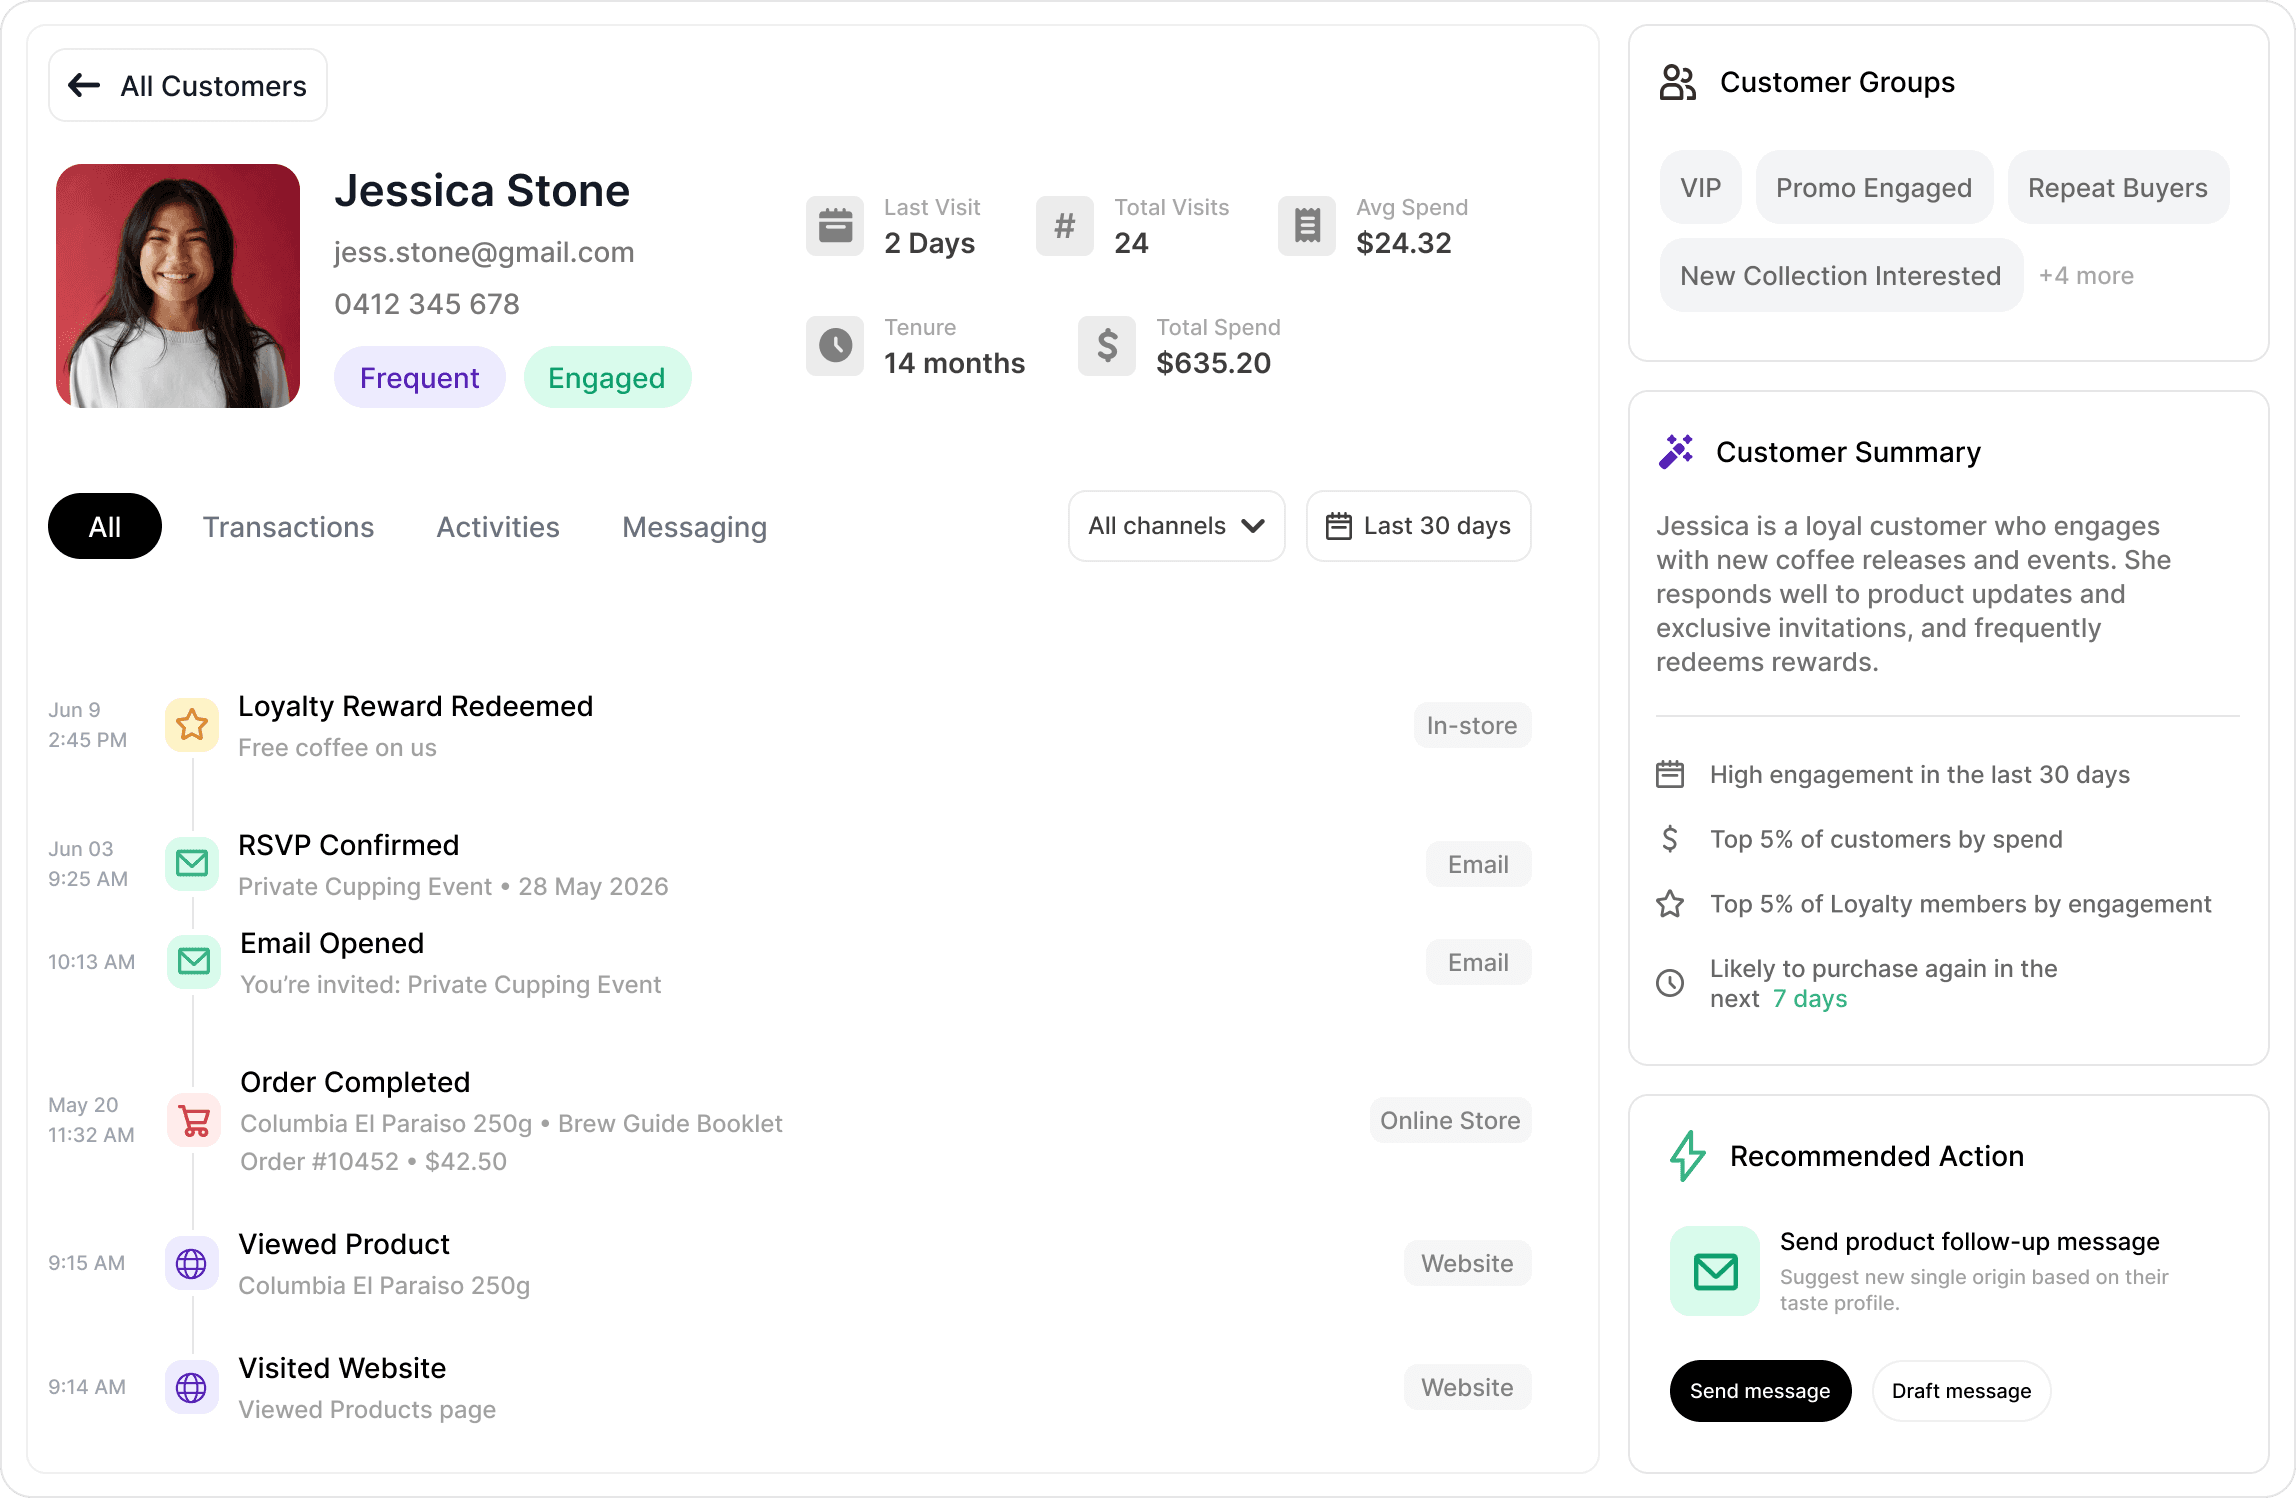Click the green envelope follow-up message icon
2296x1498 pixels.
1715,1271
